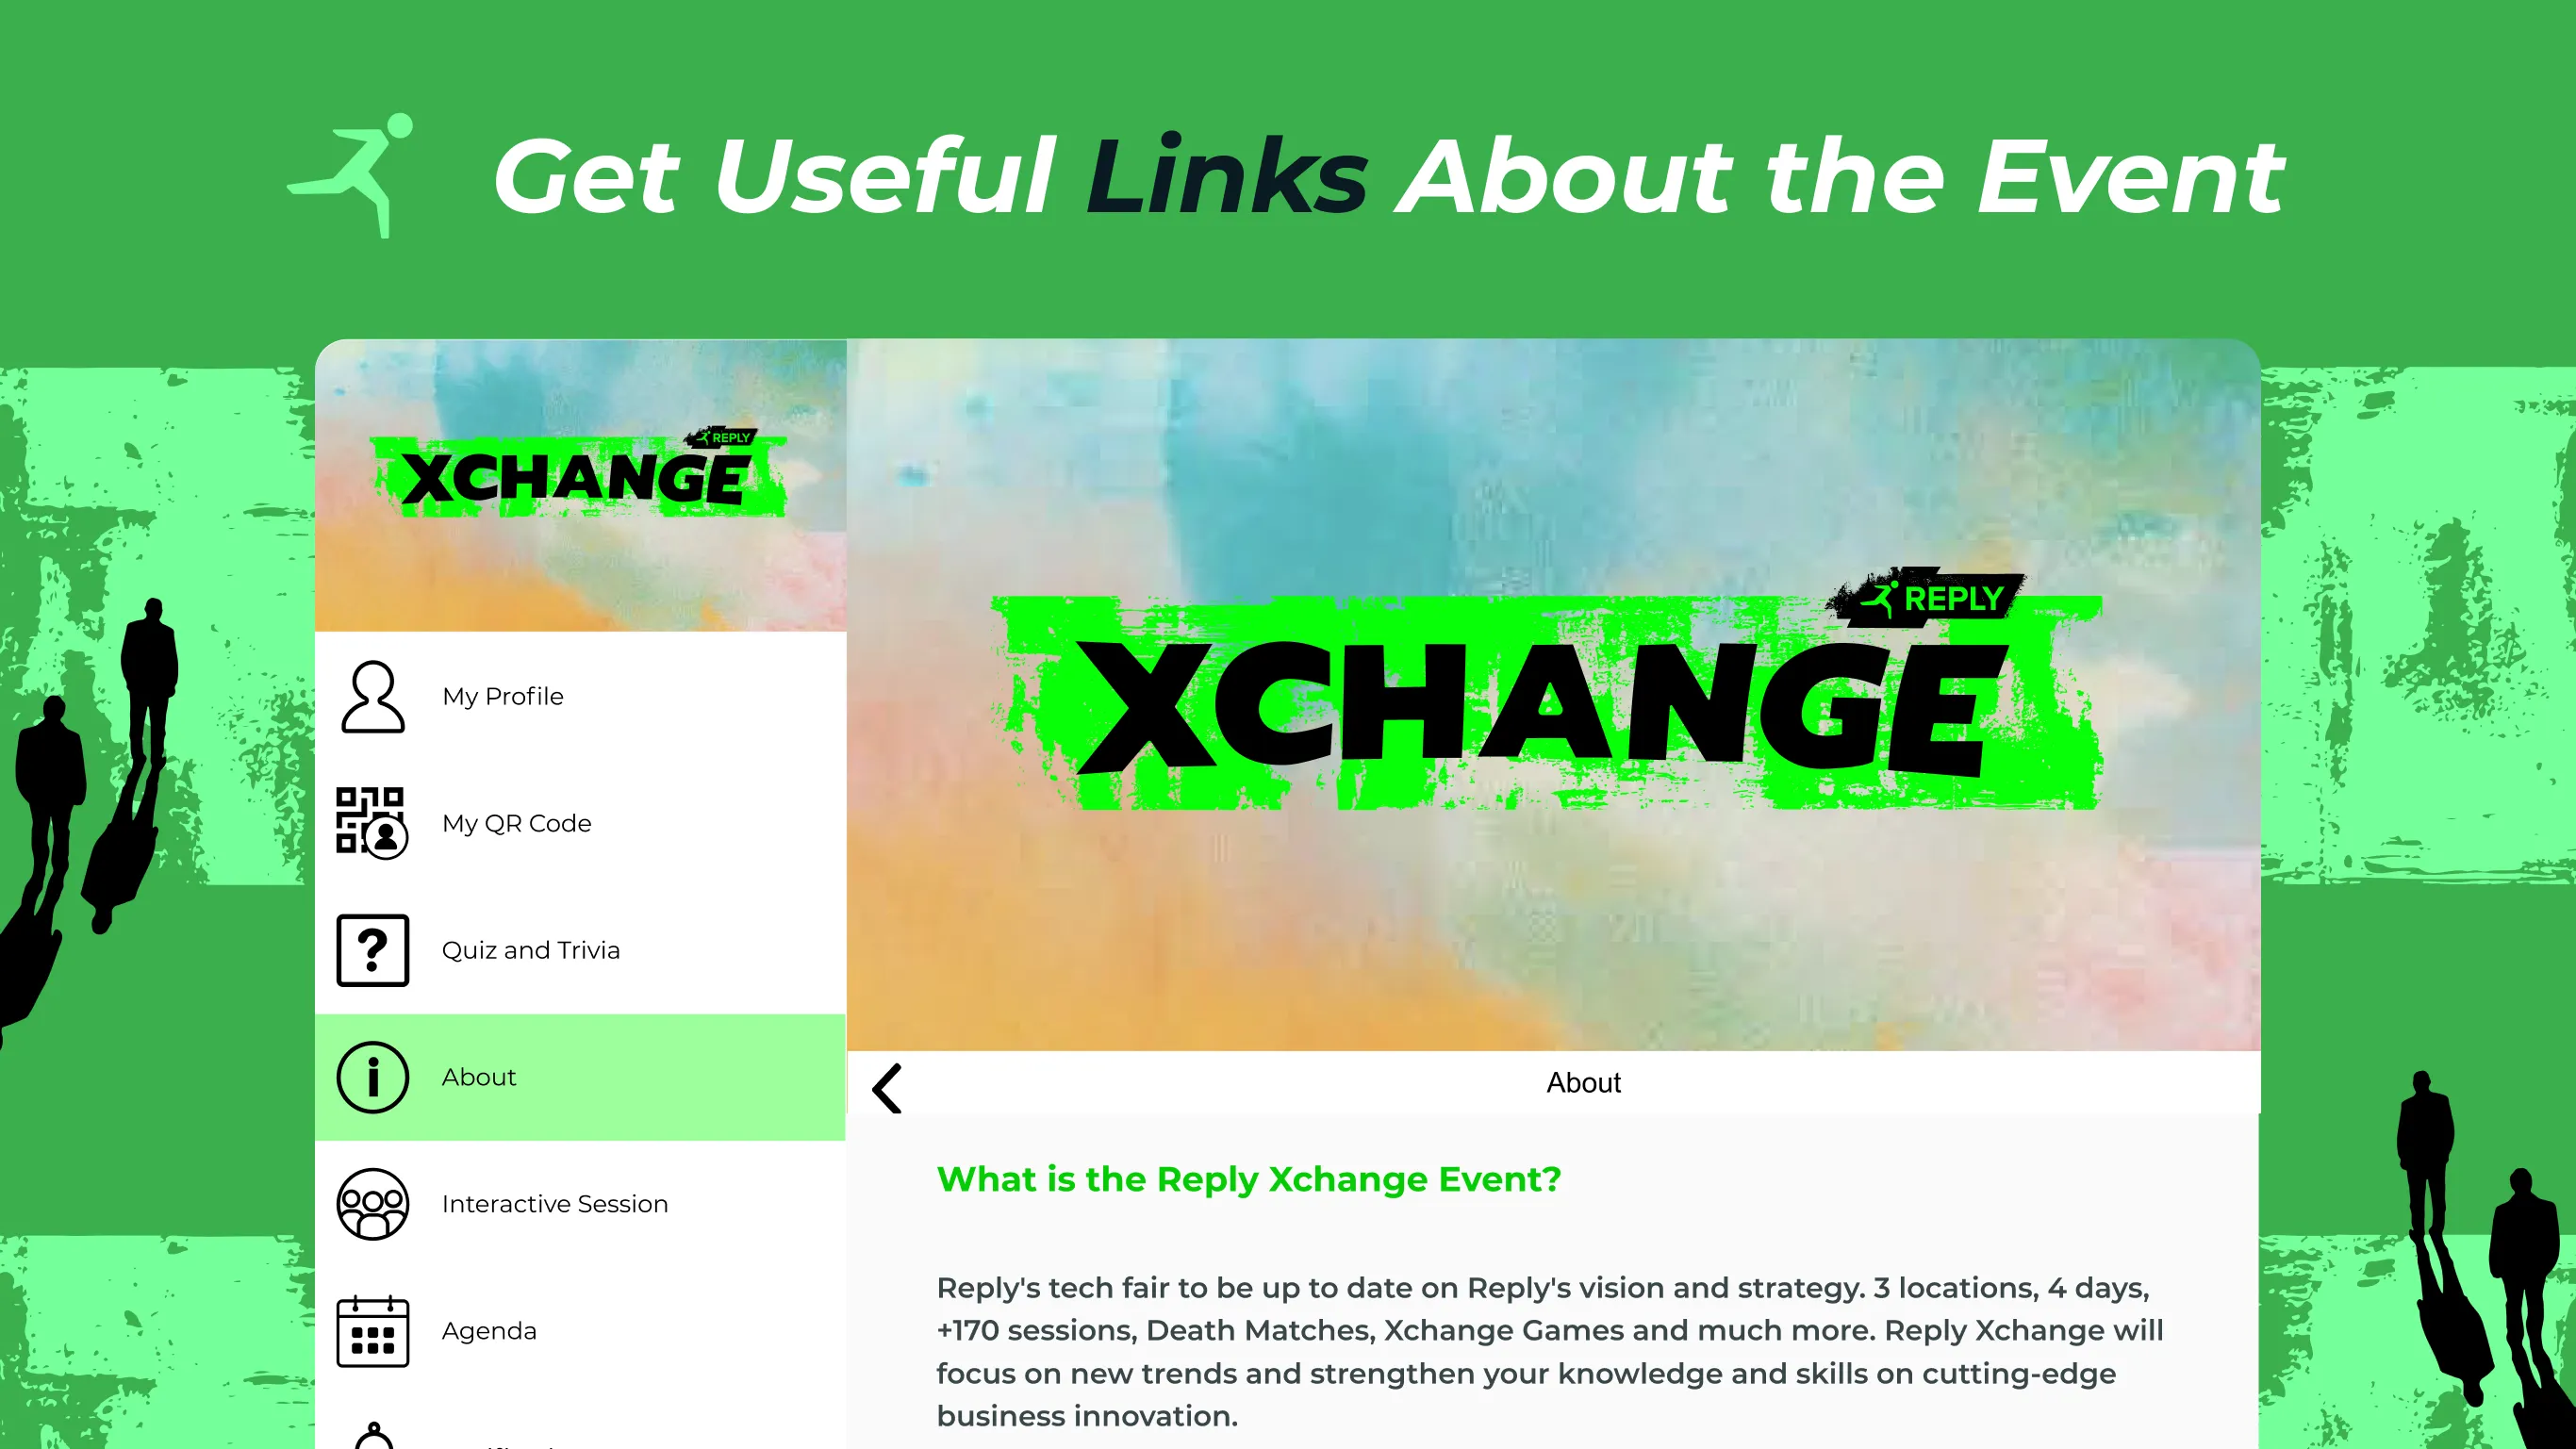Click the back arrow navigation
Viewport: 2576px width, 1449px height.
pyautogui.click(x=892, y=1084)
